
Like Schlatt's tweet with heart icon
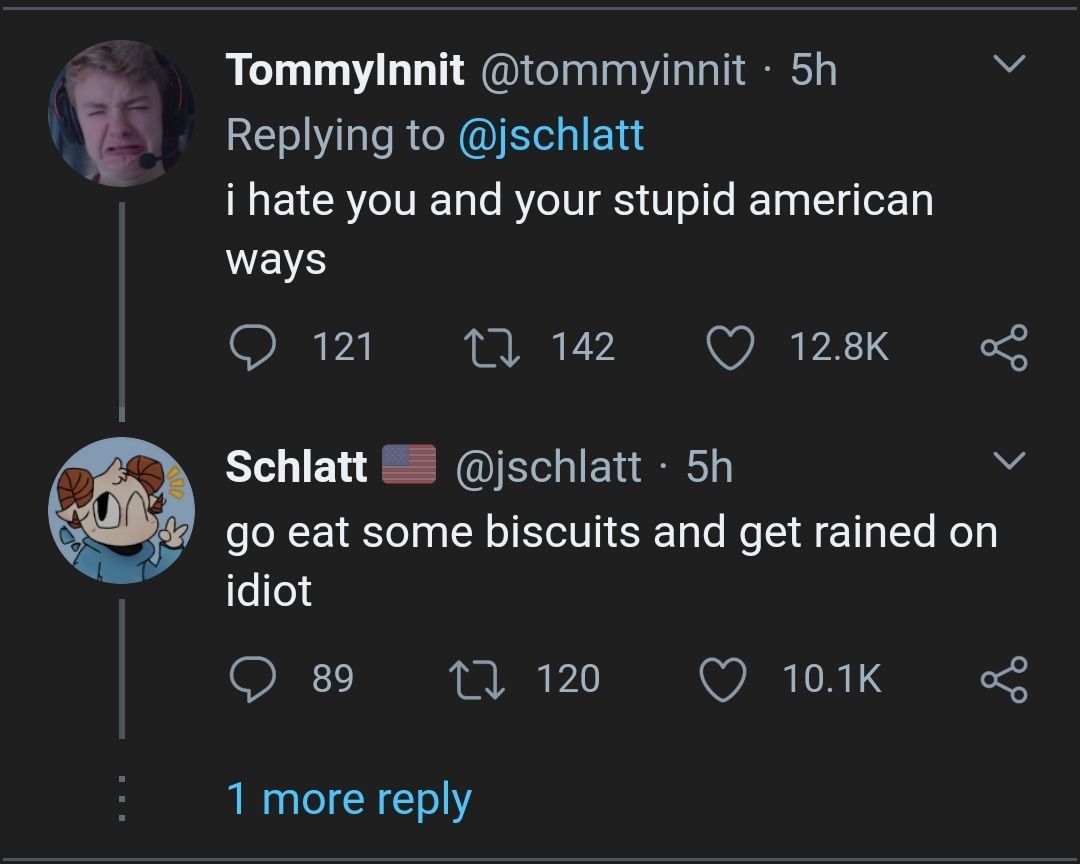[723, 679]
